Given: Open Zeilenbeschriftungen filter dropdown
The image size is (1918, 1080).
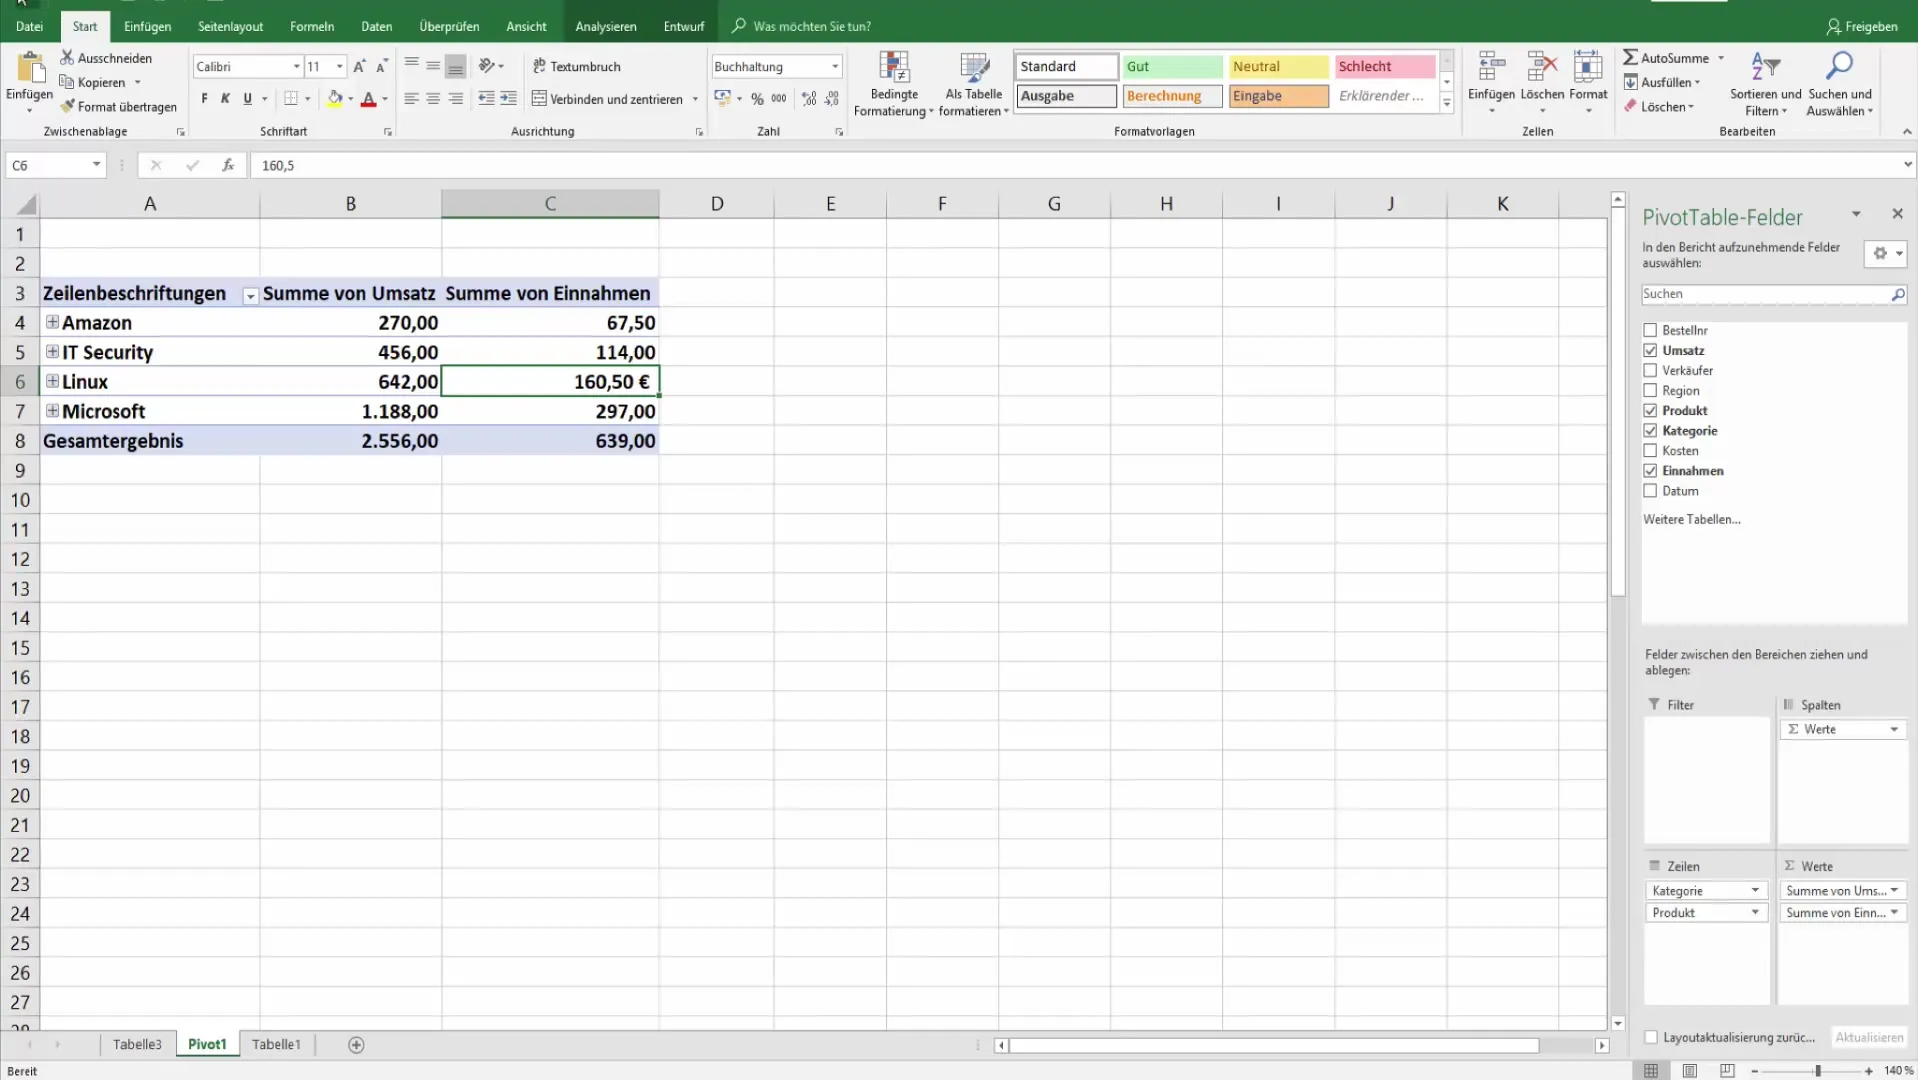Looking at the screenshot, I should click(x=250, y=295).
